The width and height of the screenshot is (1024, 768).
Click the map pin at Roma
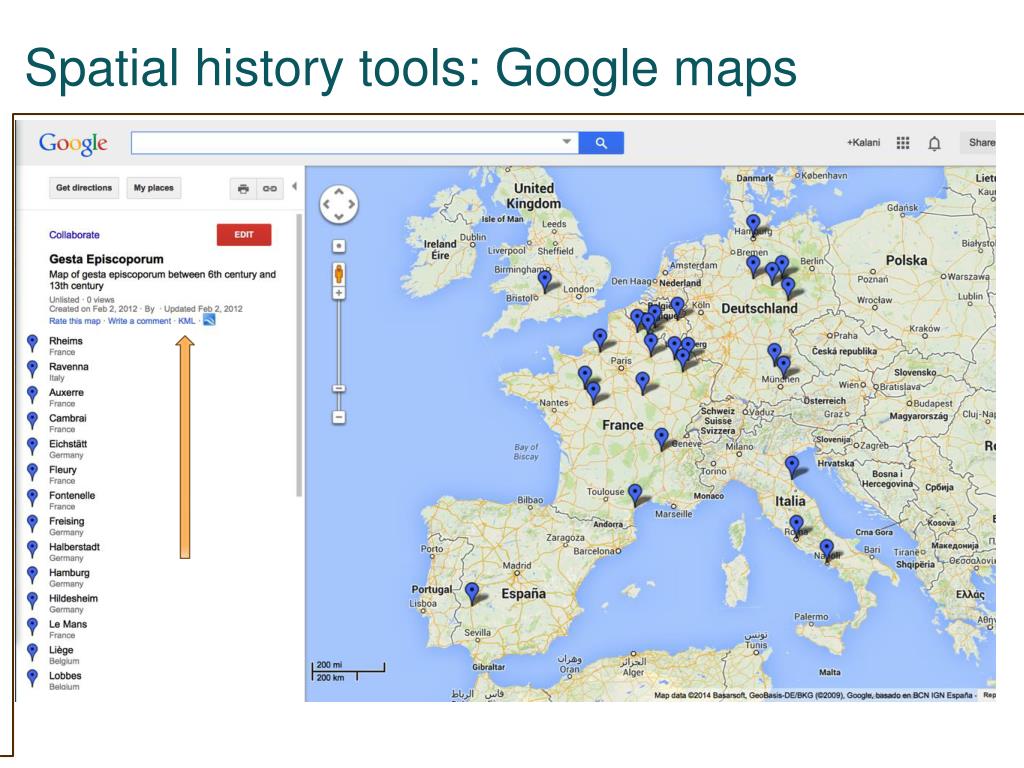796,526
